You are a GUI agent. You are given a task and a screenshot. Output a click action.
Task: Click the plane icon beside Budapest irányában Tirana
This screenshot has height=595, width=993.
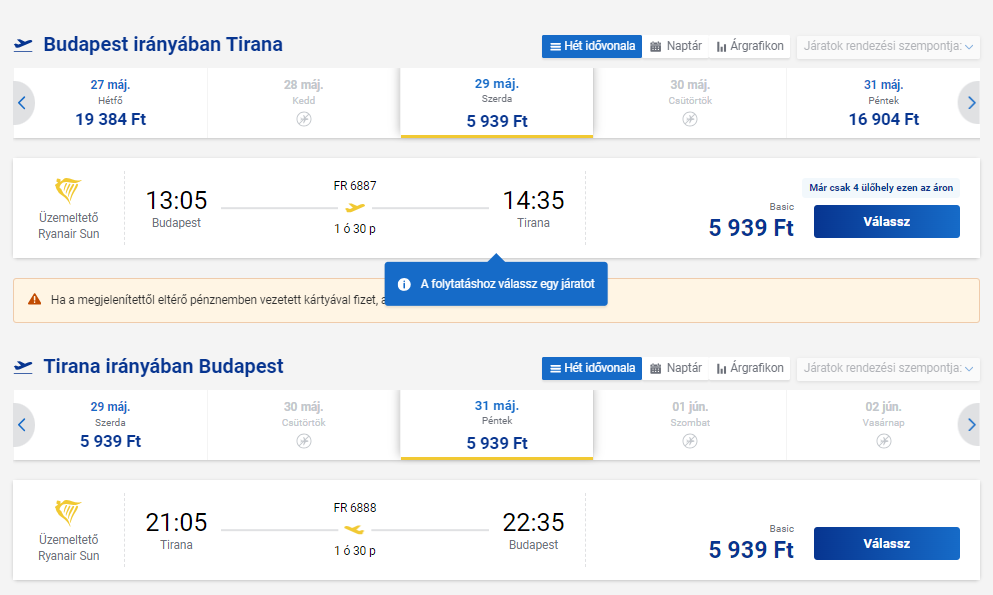(23, 44)
